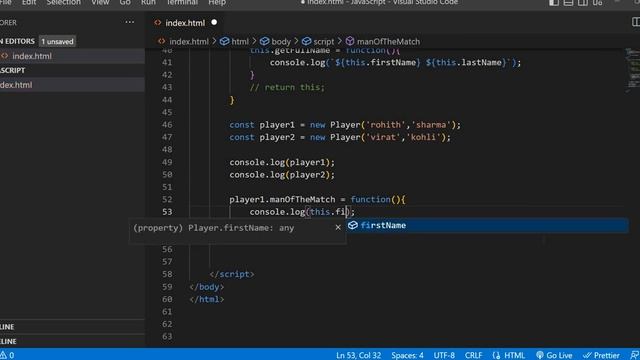Click the body breadcrumb symbol icon
The height and width of the screenshot is (360, 640).
pyautogui.click(x=264, y=41)
